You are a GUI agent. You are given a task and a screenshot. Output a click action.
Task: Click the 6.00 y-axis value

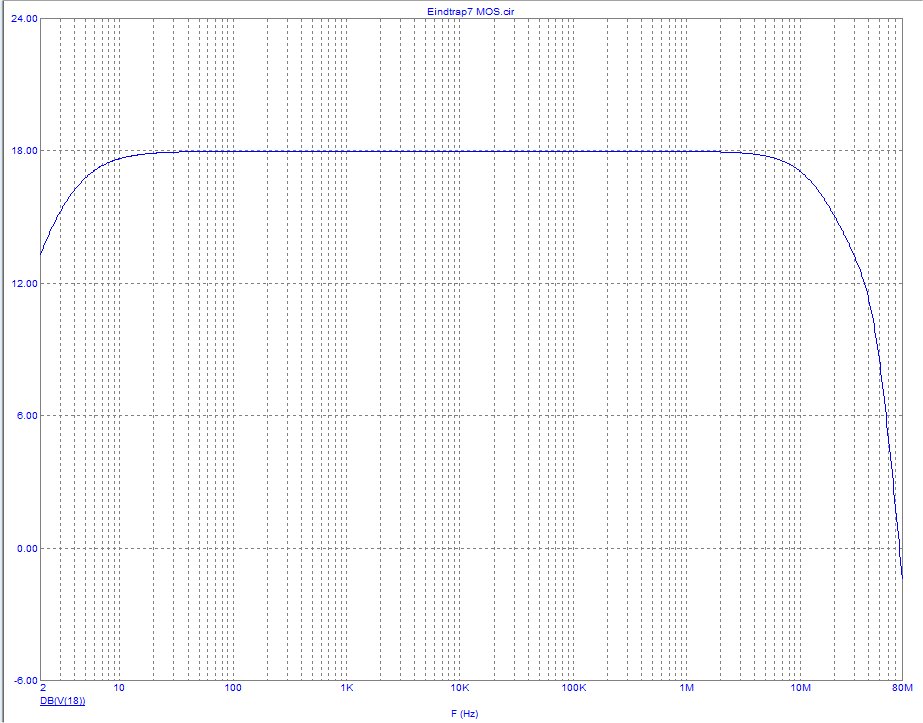tap(26, 416)
